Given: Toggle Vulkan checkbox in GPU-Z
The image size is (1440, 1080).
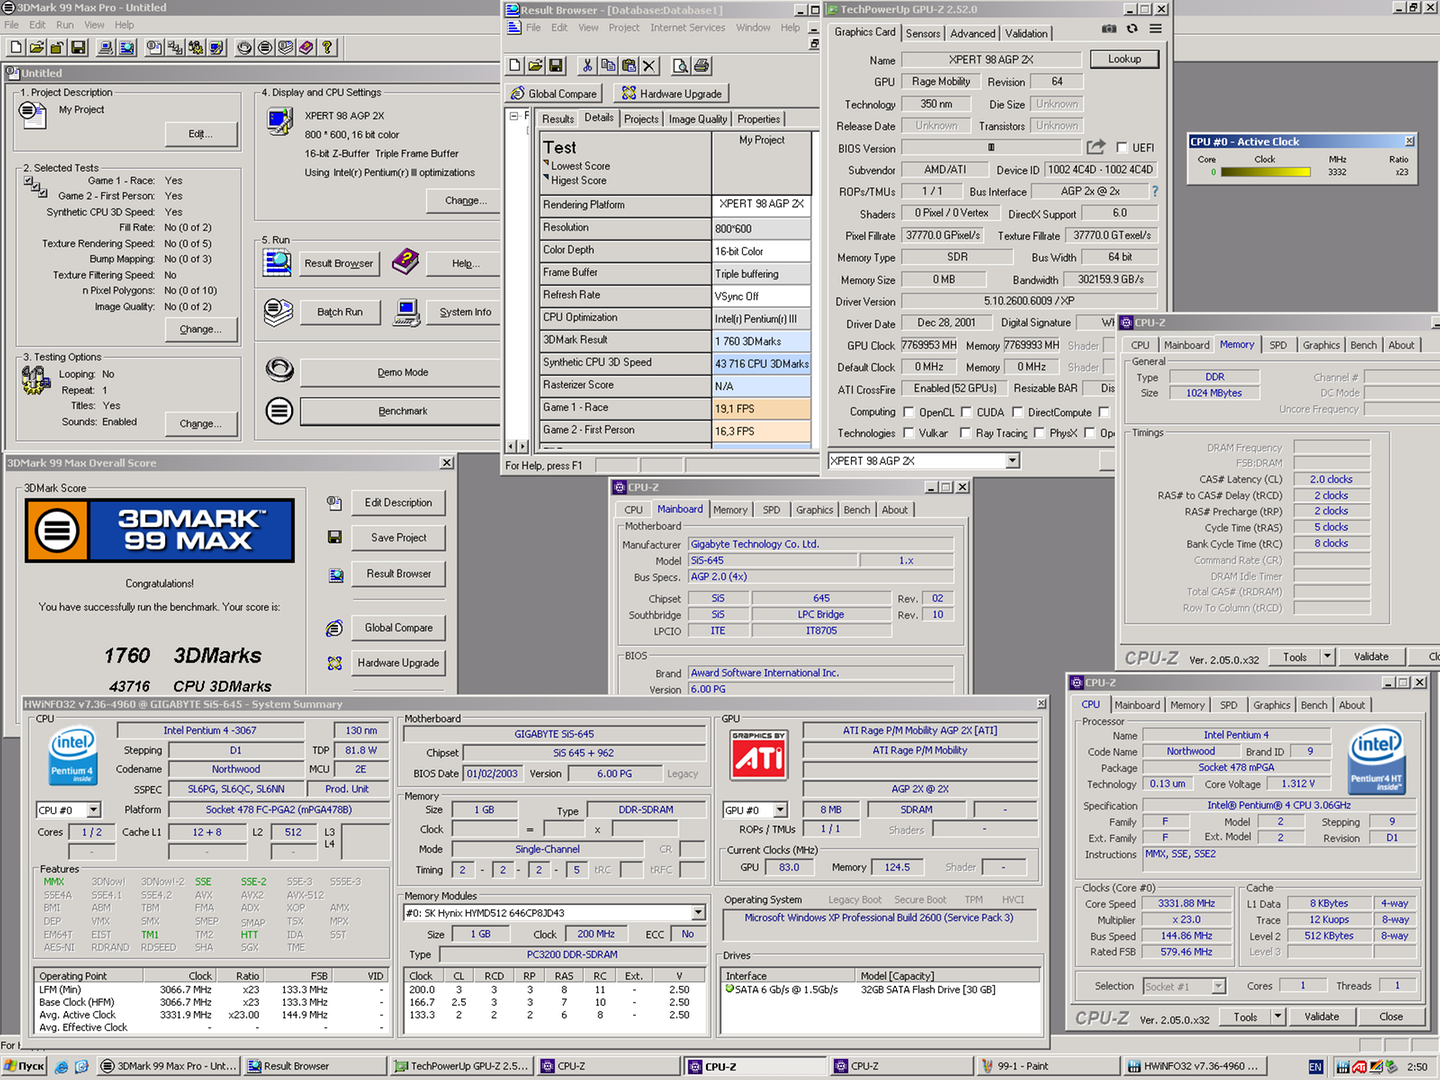Looking at the screenshot, I should click(909, 433).
